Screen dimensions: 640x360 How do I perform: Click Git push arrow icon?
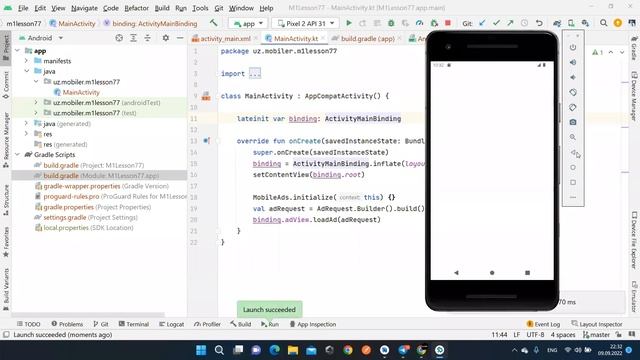(x=510, y=23)
